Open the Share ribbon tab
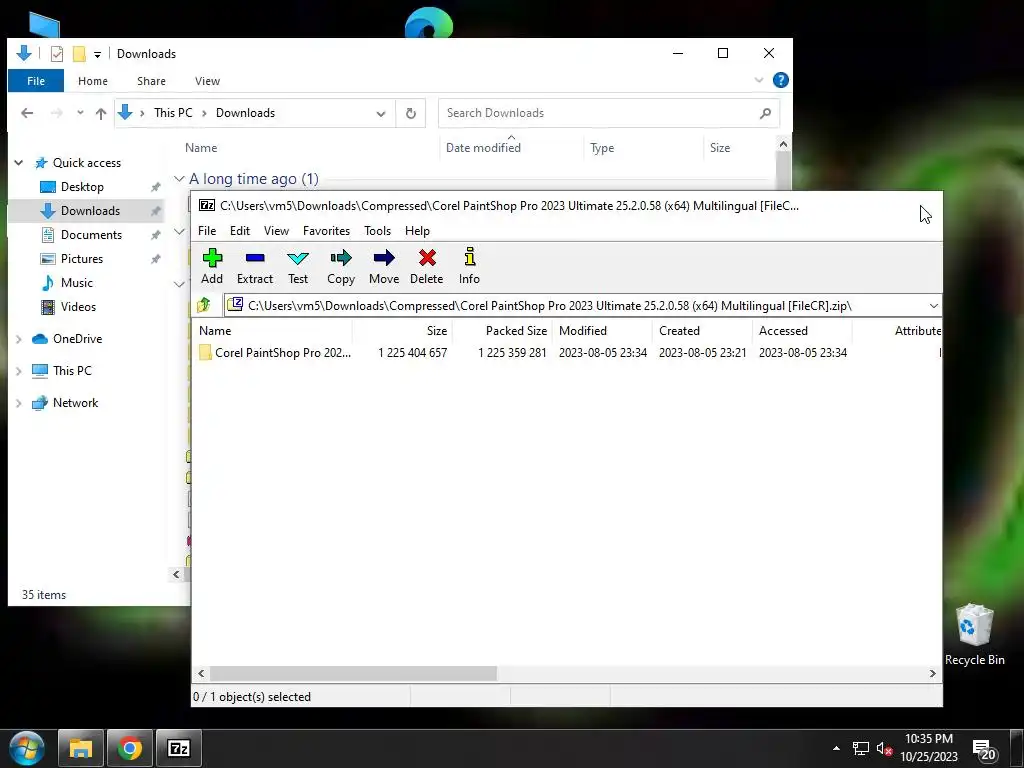 coord(151,81)
